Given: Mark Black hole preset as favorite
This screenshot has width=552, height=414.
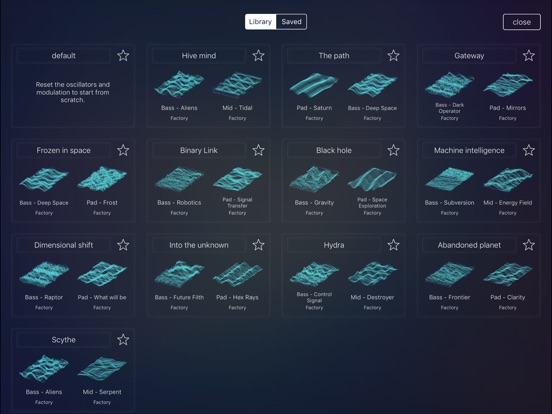Looking at the screenshot, I should click(x=394, y=150).
